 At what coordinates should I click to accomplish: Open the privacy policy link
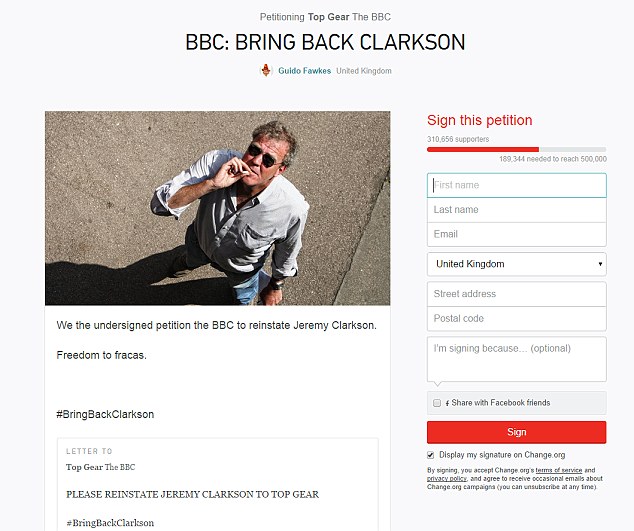point(446,478)
